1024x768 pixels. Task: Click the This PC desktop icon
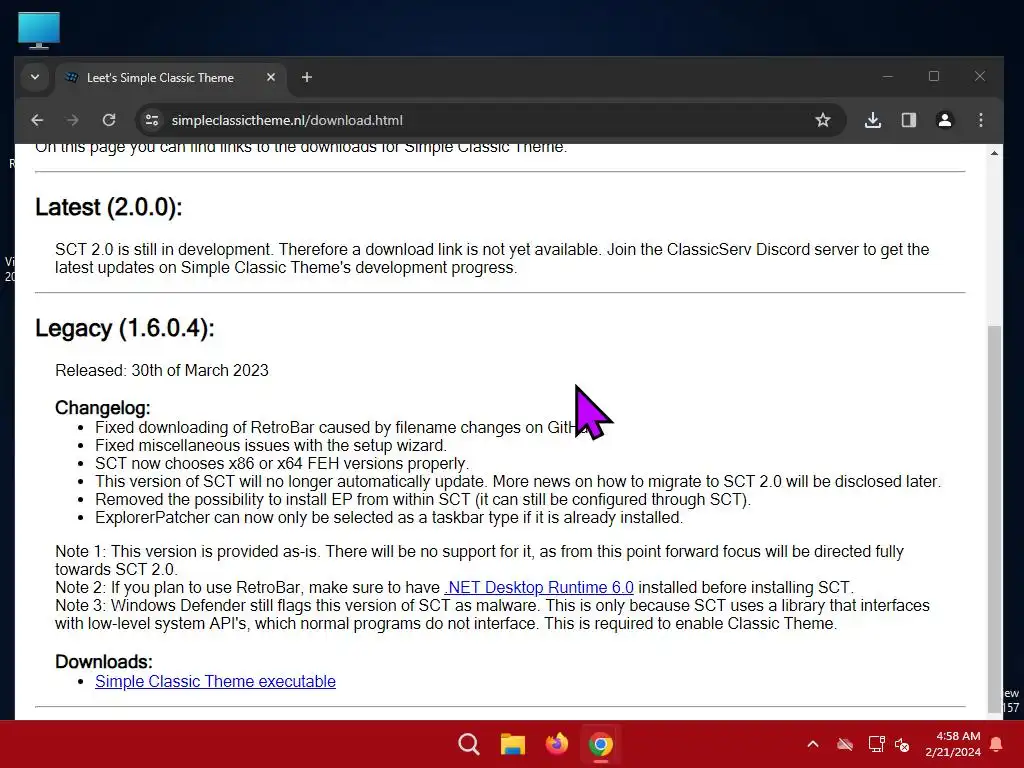pos(39,30)
